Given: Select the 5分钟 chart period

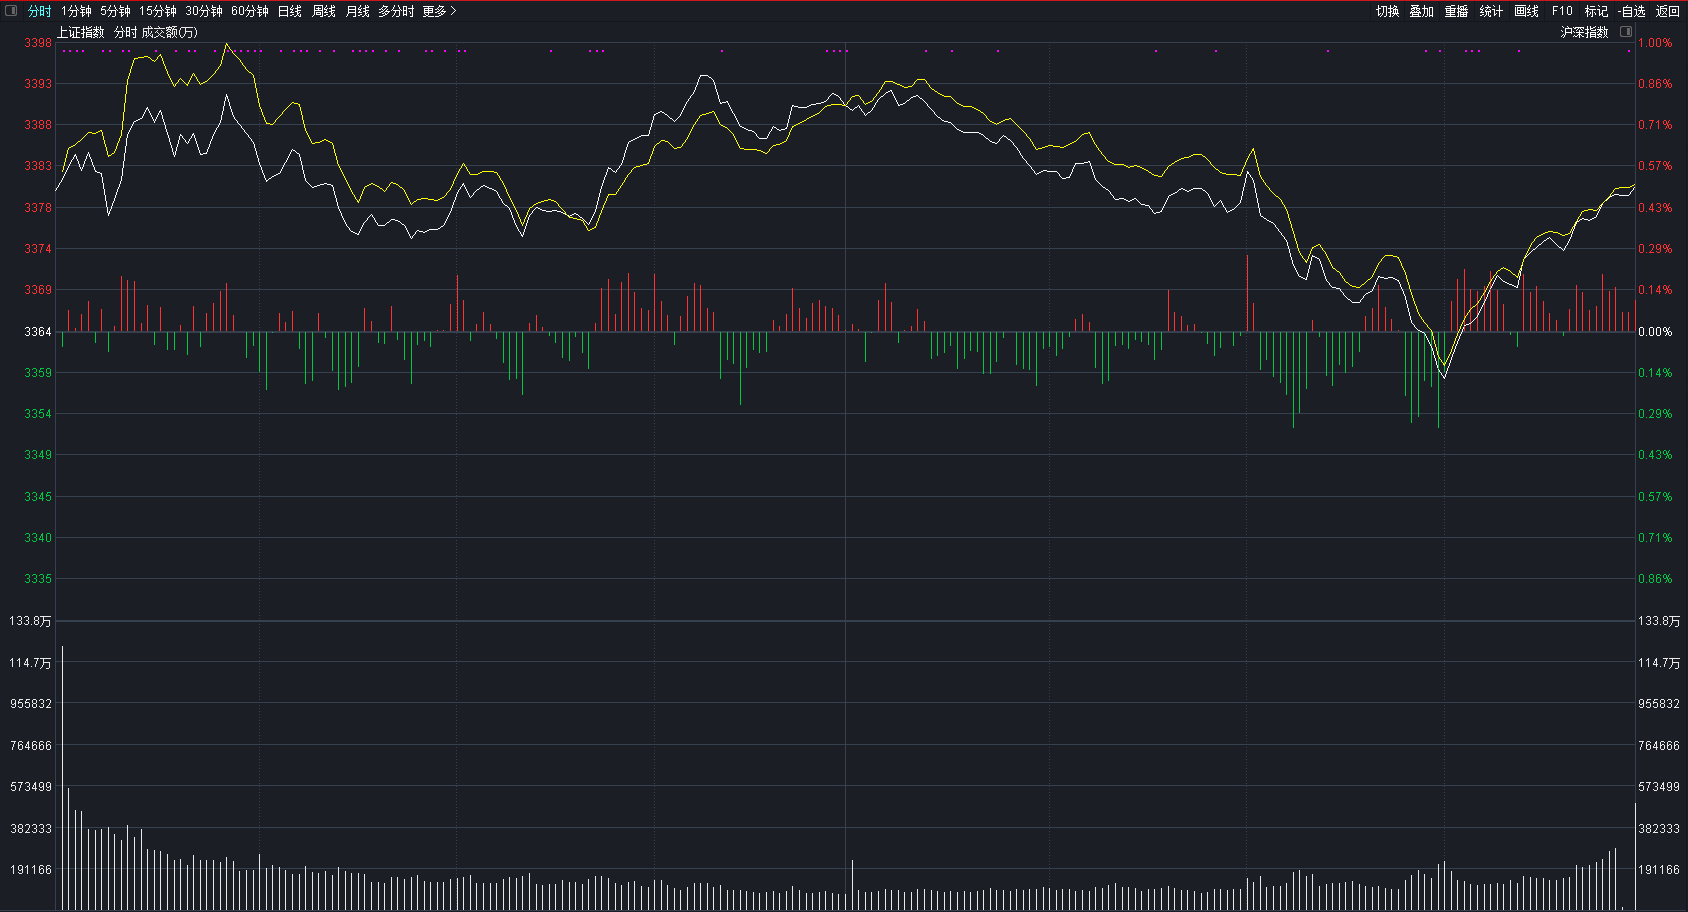Looking at the screenshot, I should coord(115,11).
